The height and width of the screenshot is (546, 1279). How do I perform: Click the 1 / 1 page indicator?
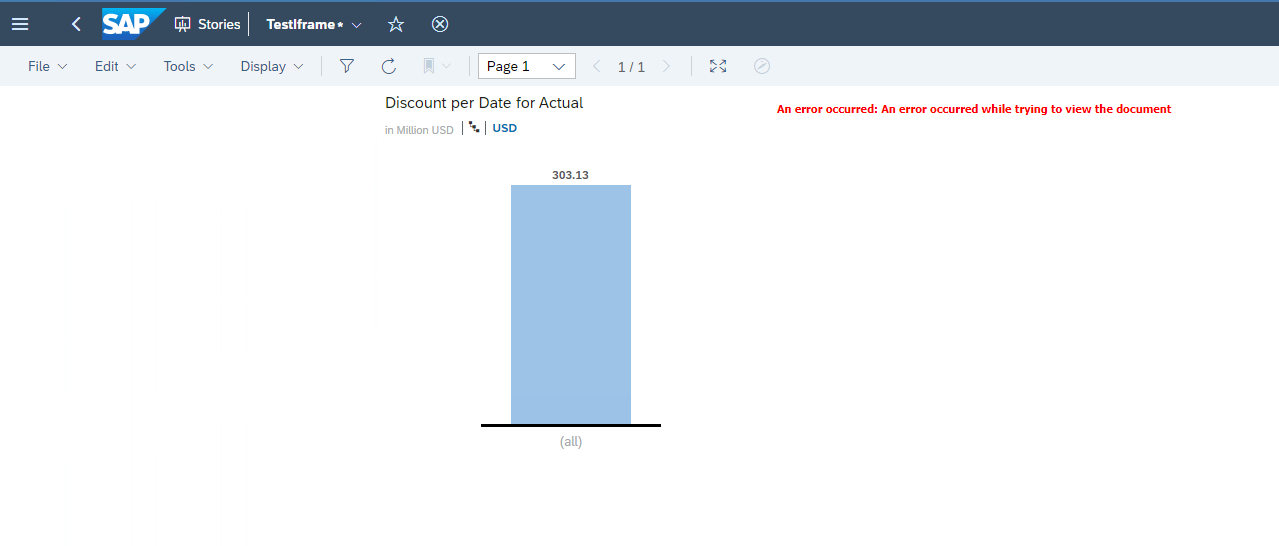click(x=631, y=67)
